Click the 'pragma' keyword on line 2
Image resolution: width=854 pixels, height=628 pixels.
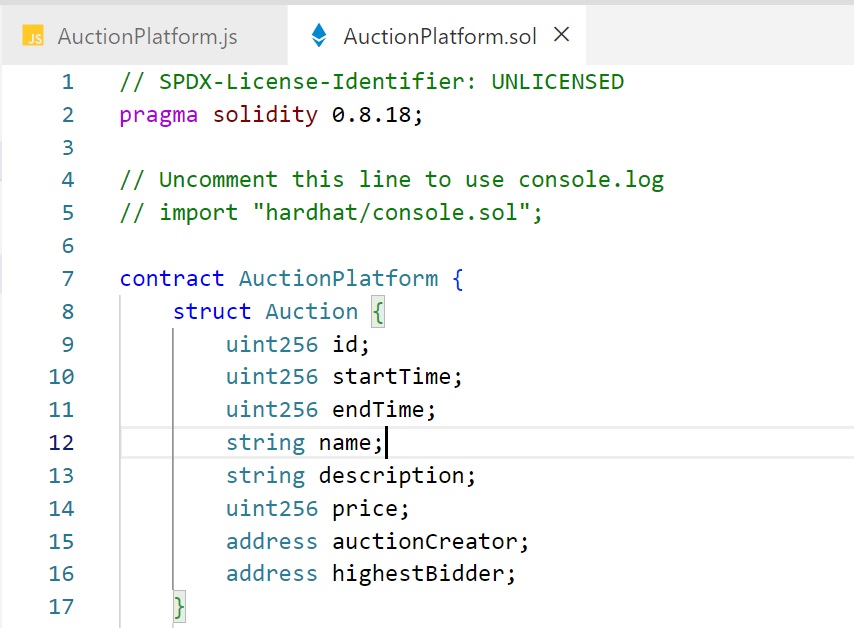[x=159, y=115]
